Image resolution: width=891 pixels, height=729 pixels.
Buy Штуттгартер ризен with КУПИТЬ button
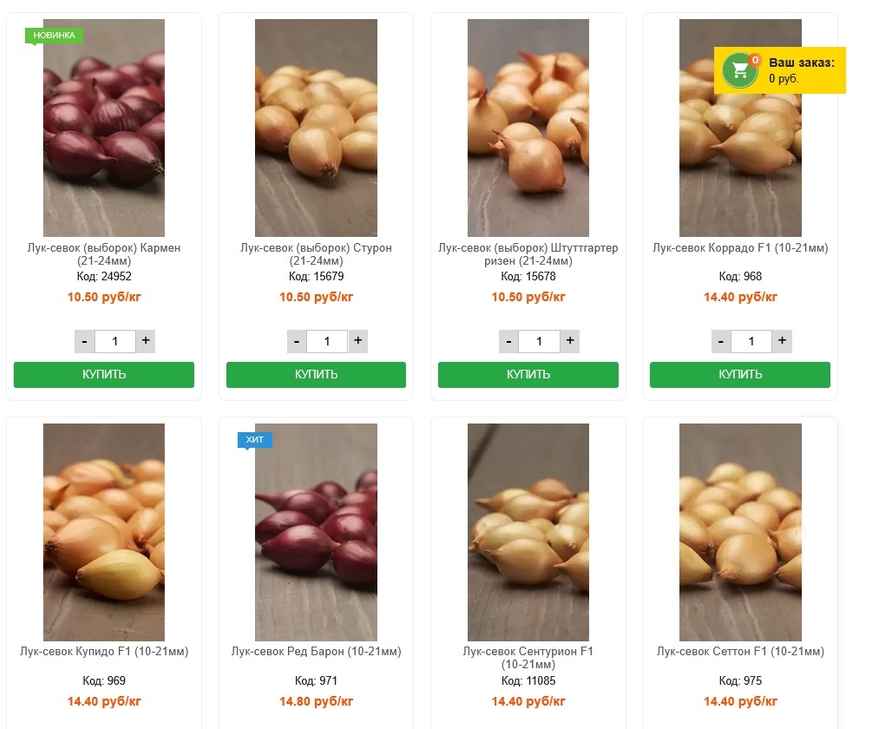coord(528,374)
